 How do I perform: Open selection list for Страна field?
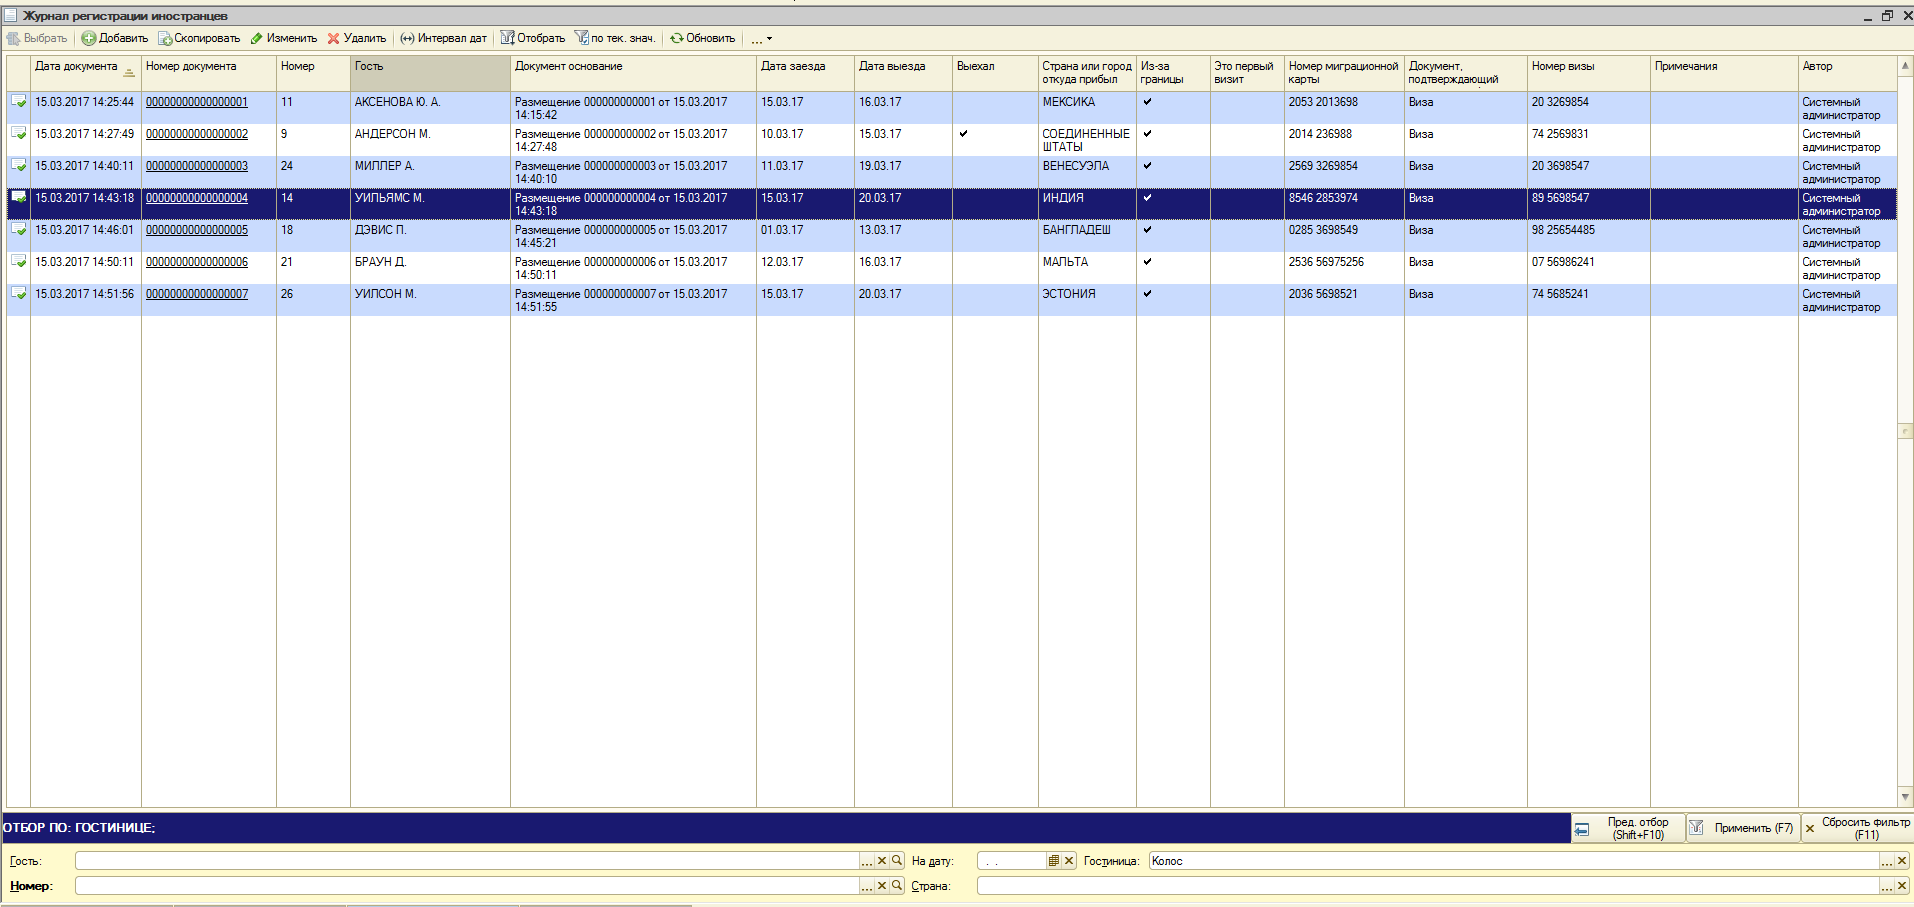[1887, 885]
